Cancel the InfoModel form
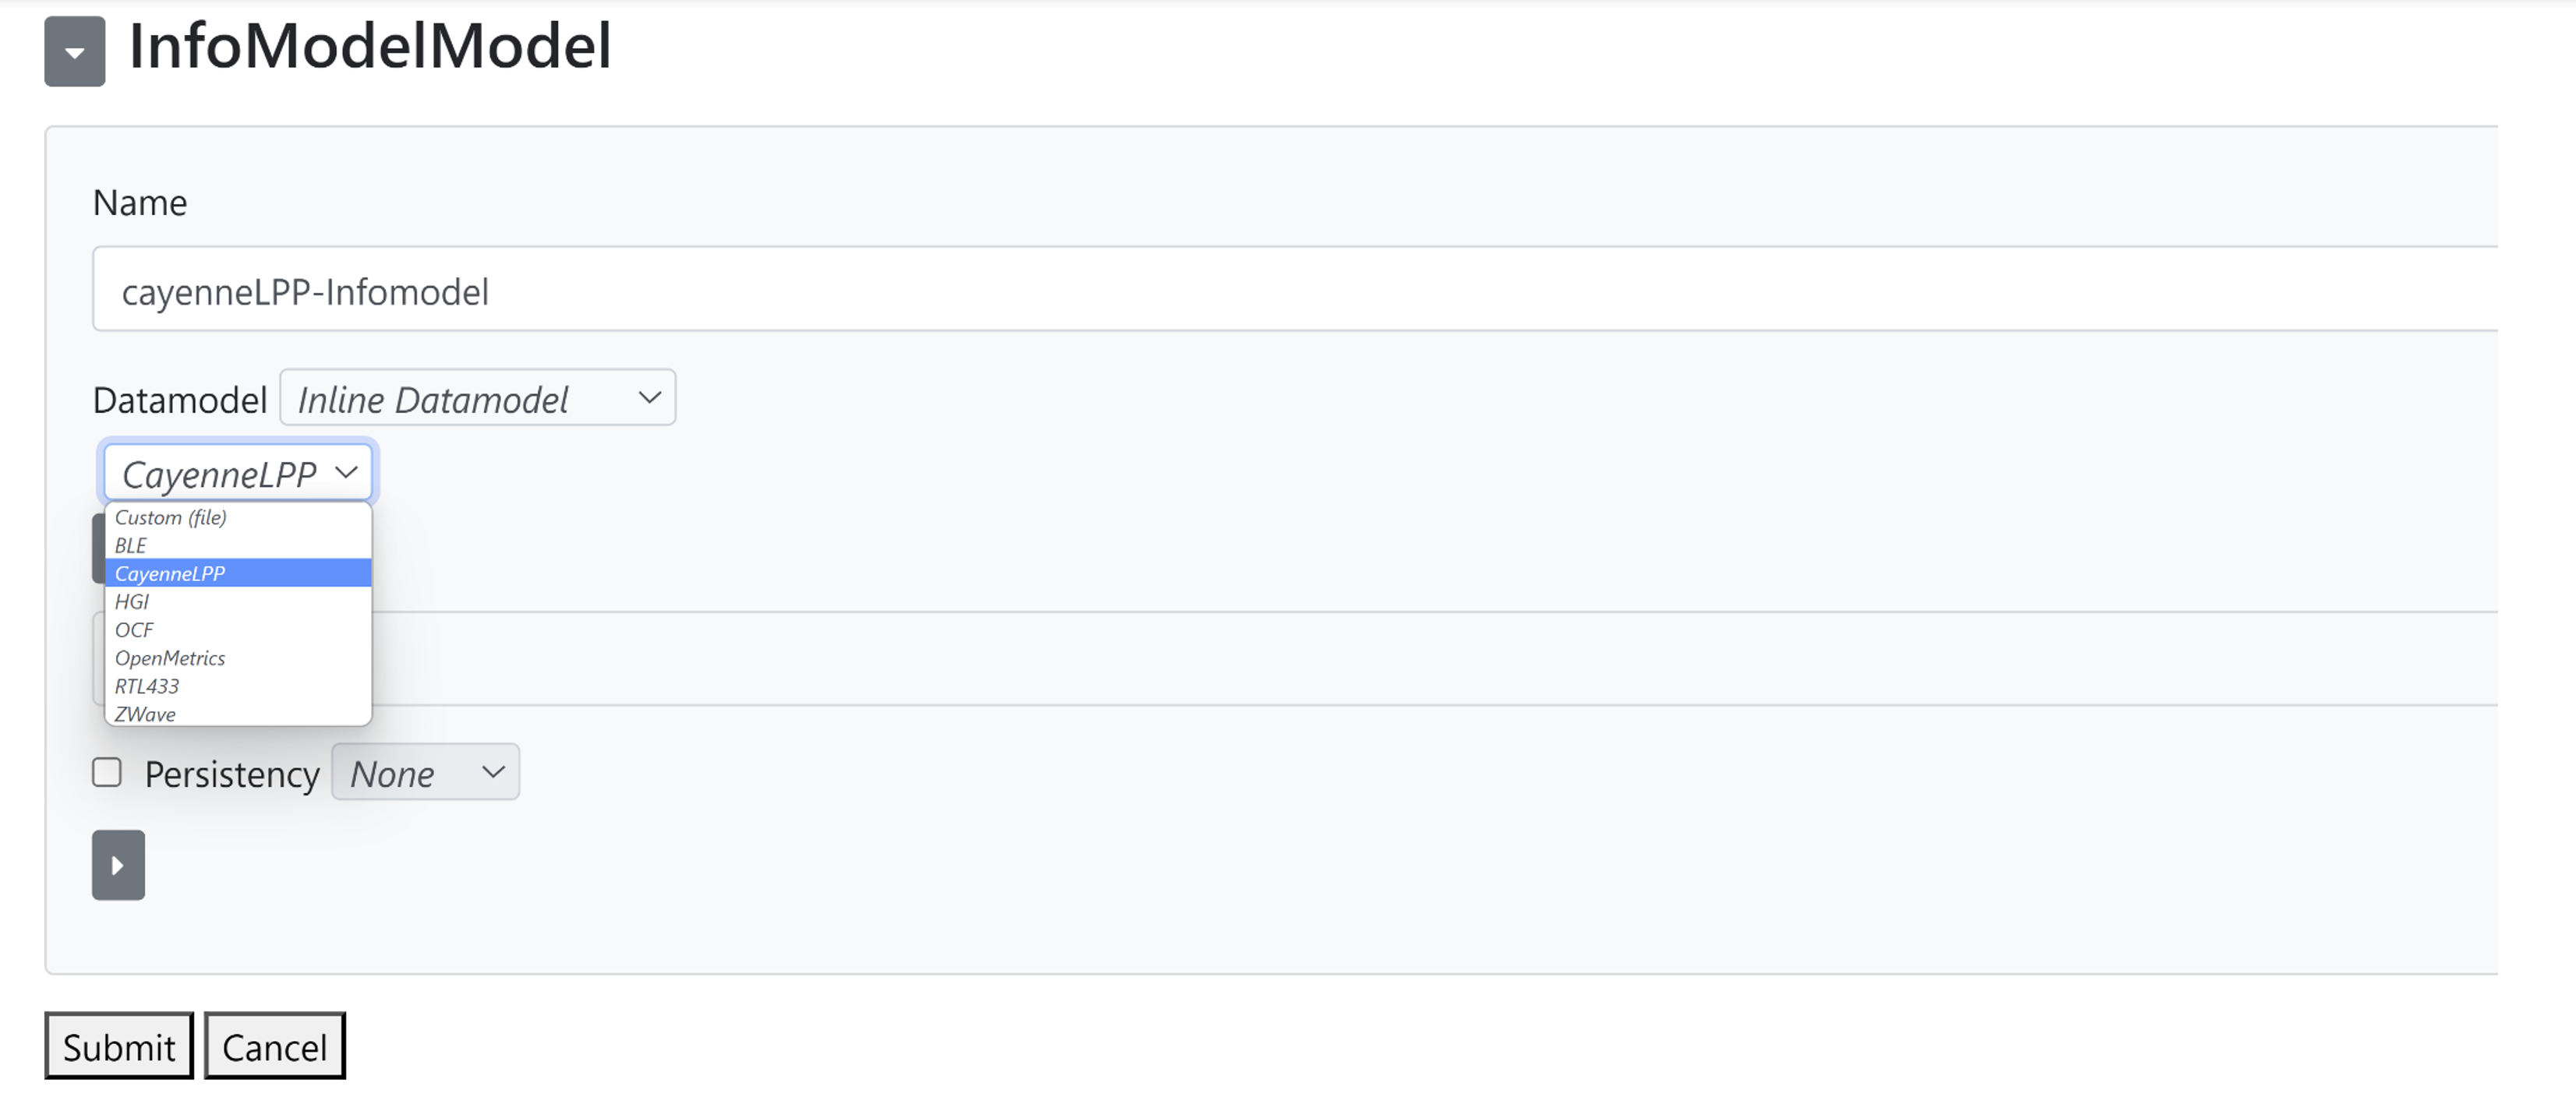The width and height of the screenshot is (2576, 1118). pyautogui.click(x=274, y=1046)
